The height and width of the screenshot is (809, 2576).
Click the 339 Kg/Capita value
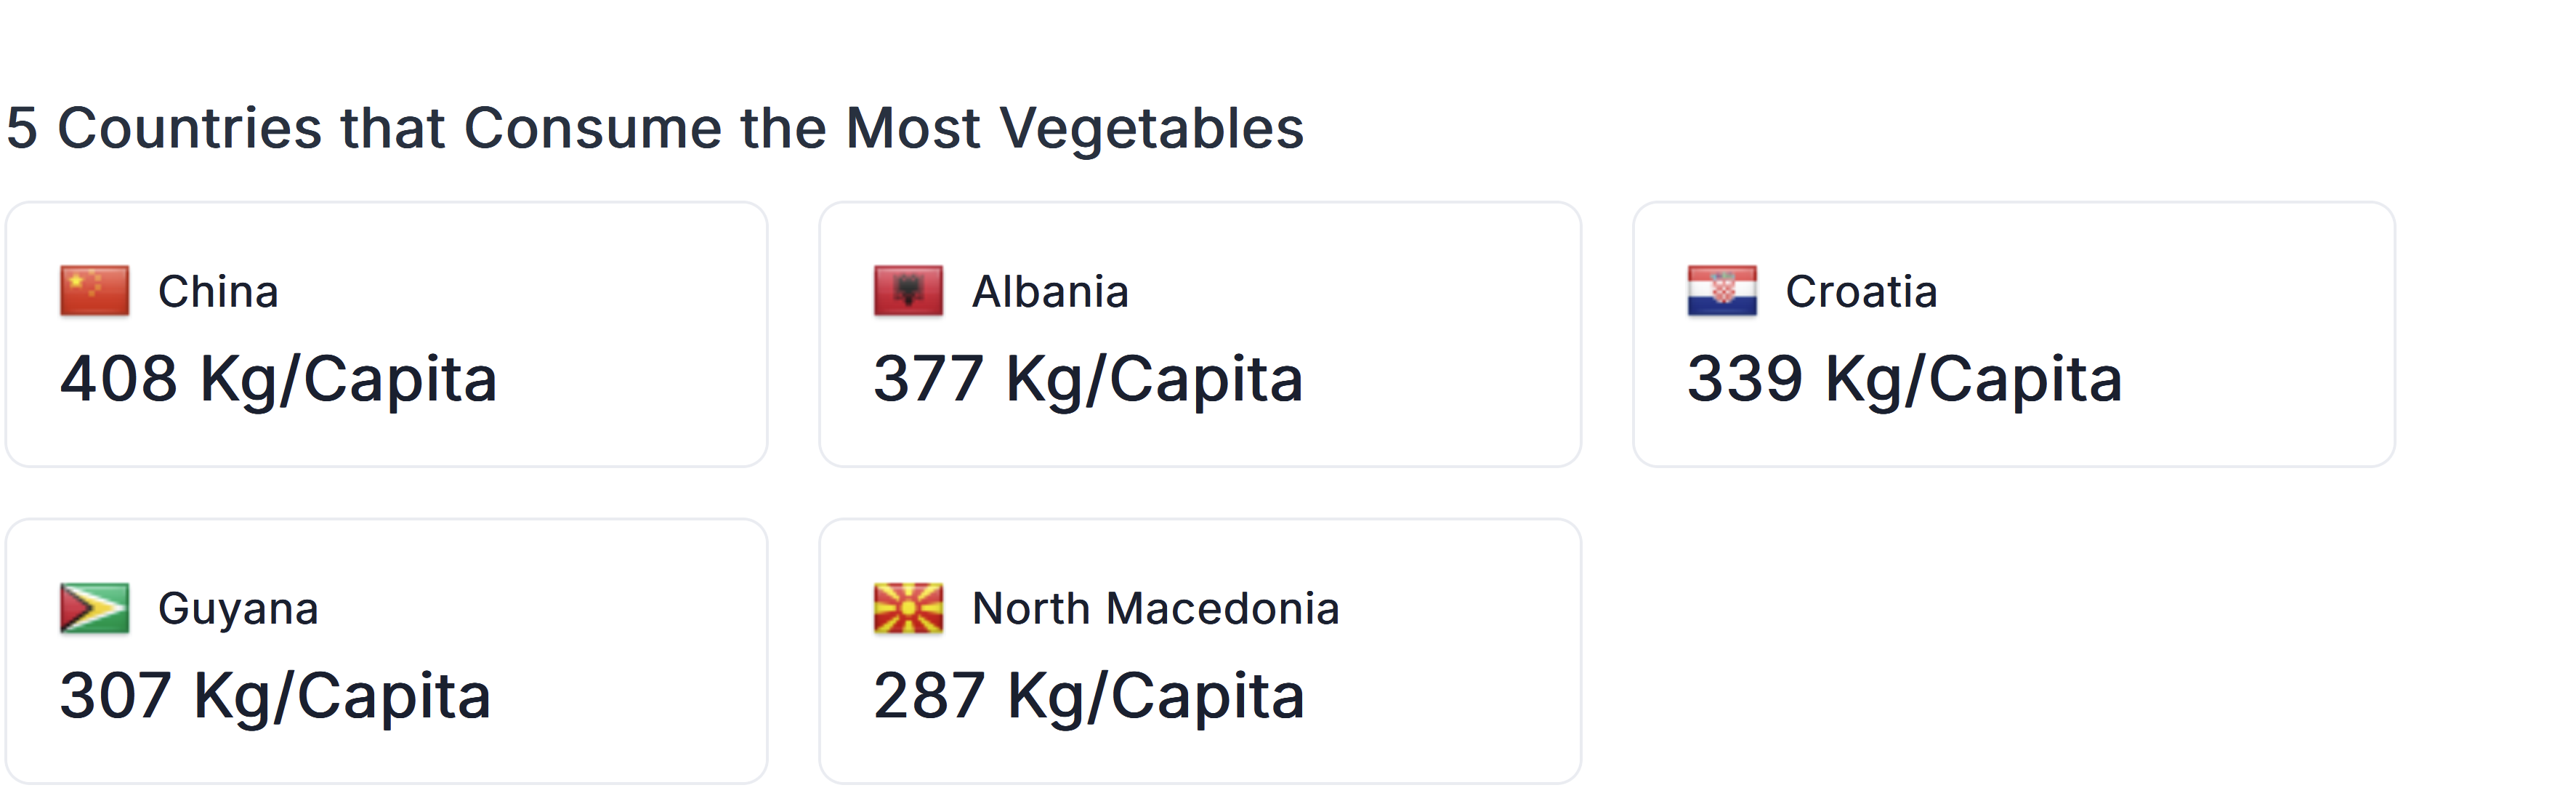click(1904, 380)
